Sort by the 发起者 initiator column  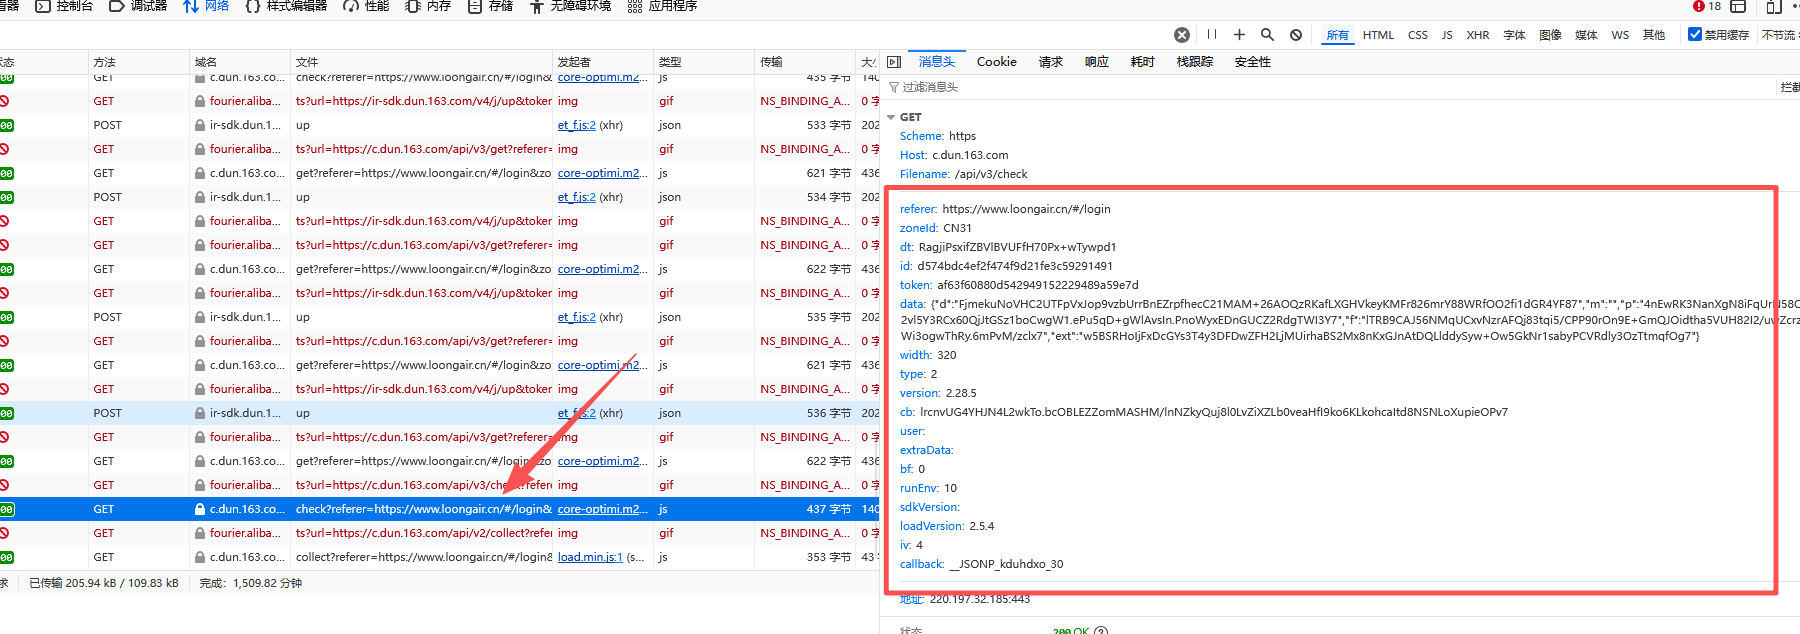603,62
